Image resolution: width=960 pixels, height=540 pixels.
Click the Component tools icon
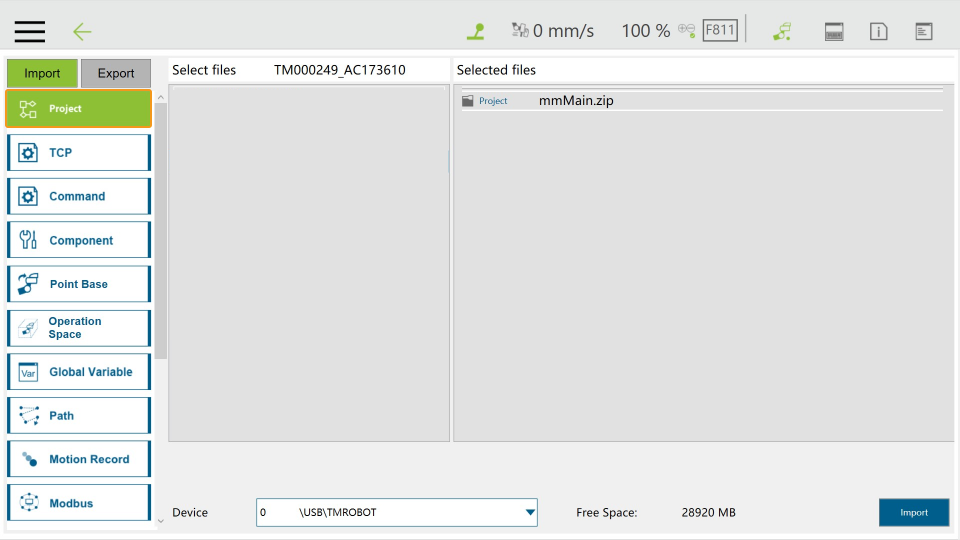click(28, 240)
